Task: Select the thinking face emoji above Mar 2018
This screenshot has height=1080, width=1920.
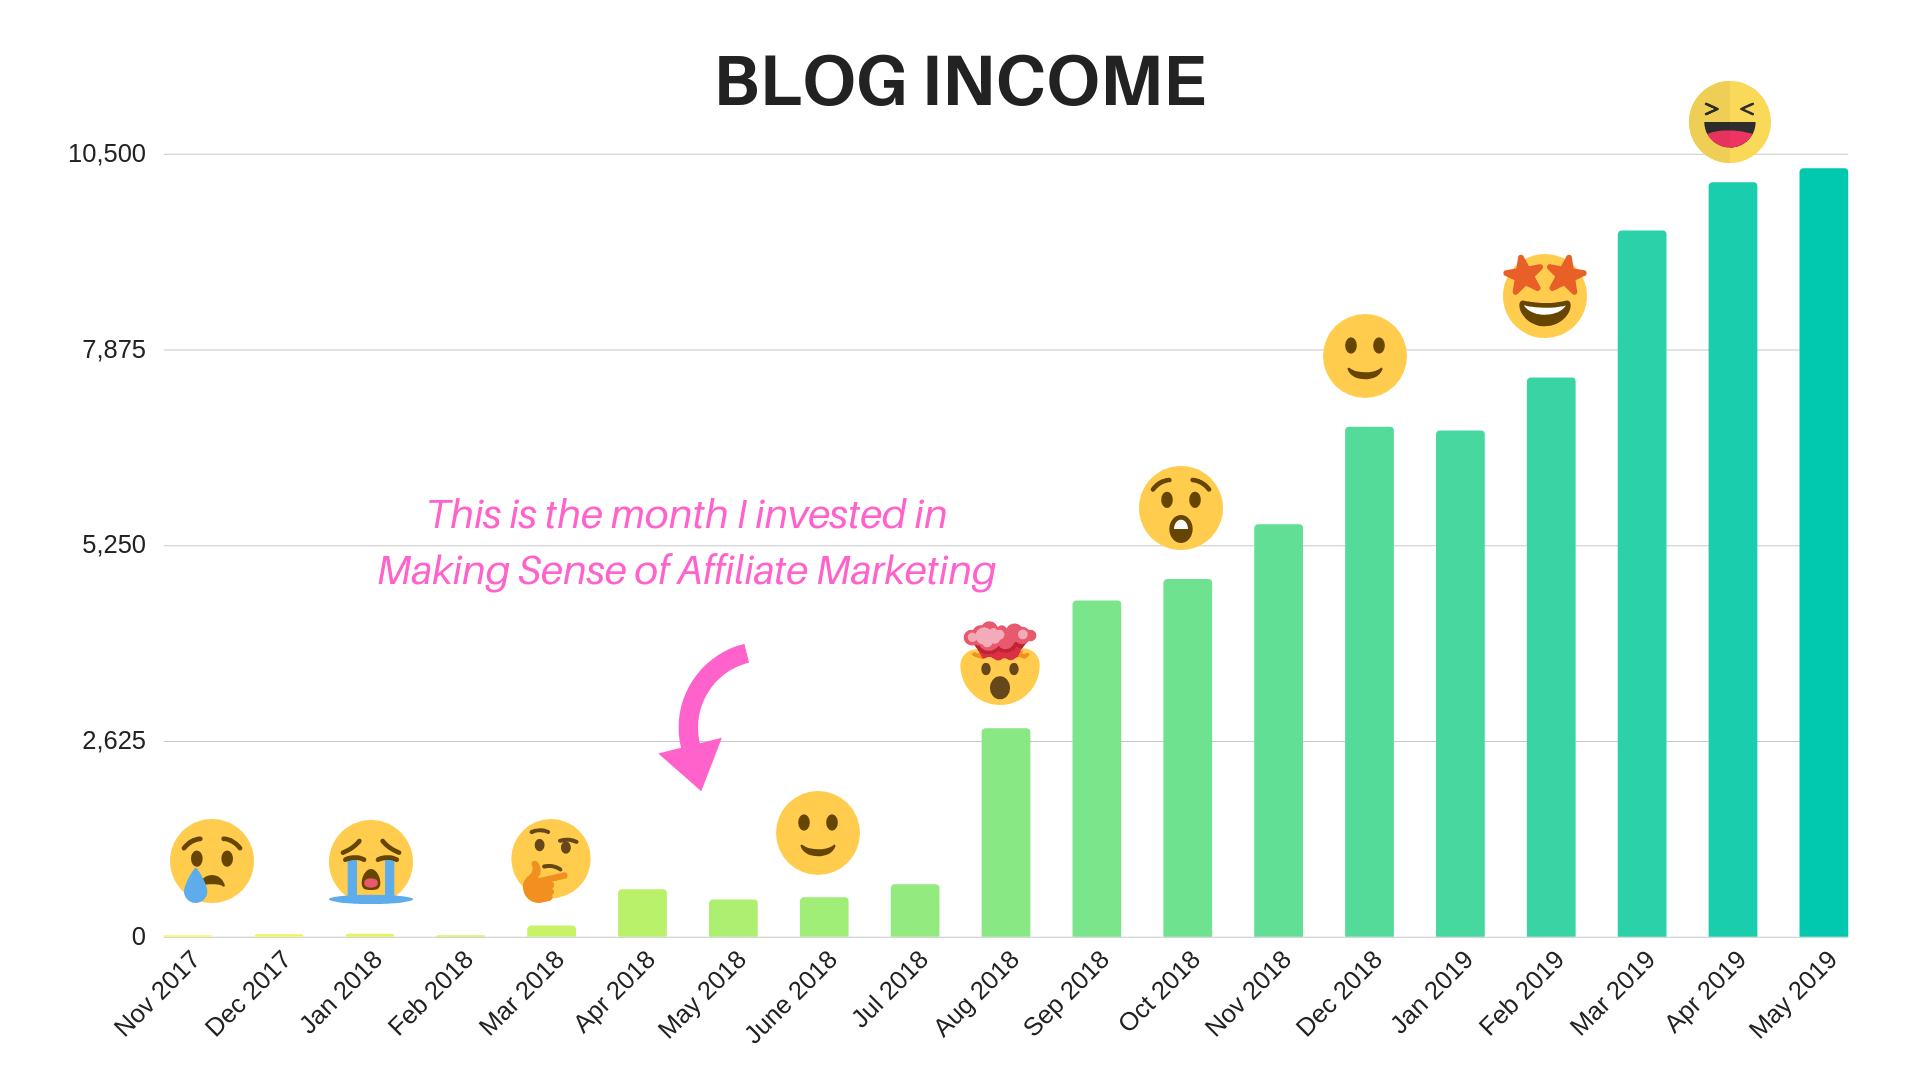Action: click(x=550, y=860)
